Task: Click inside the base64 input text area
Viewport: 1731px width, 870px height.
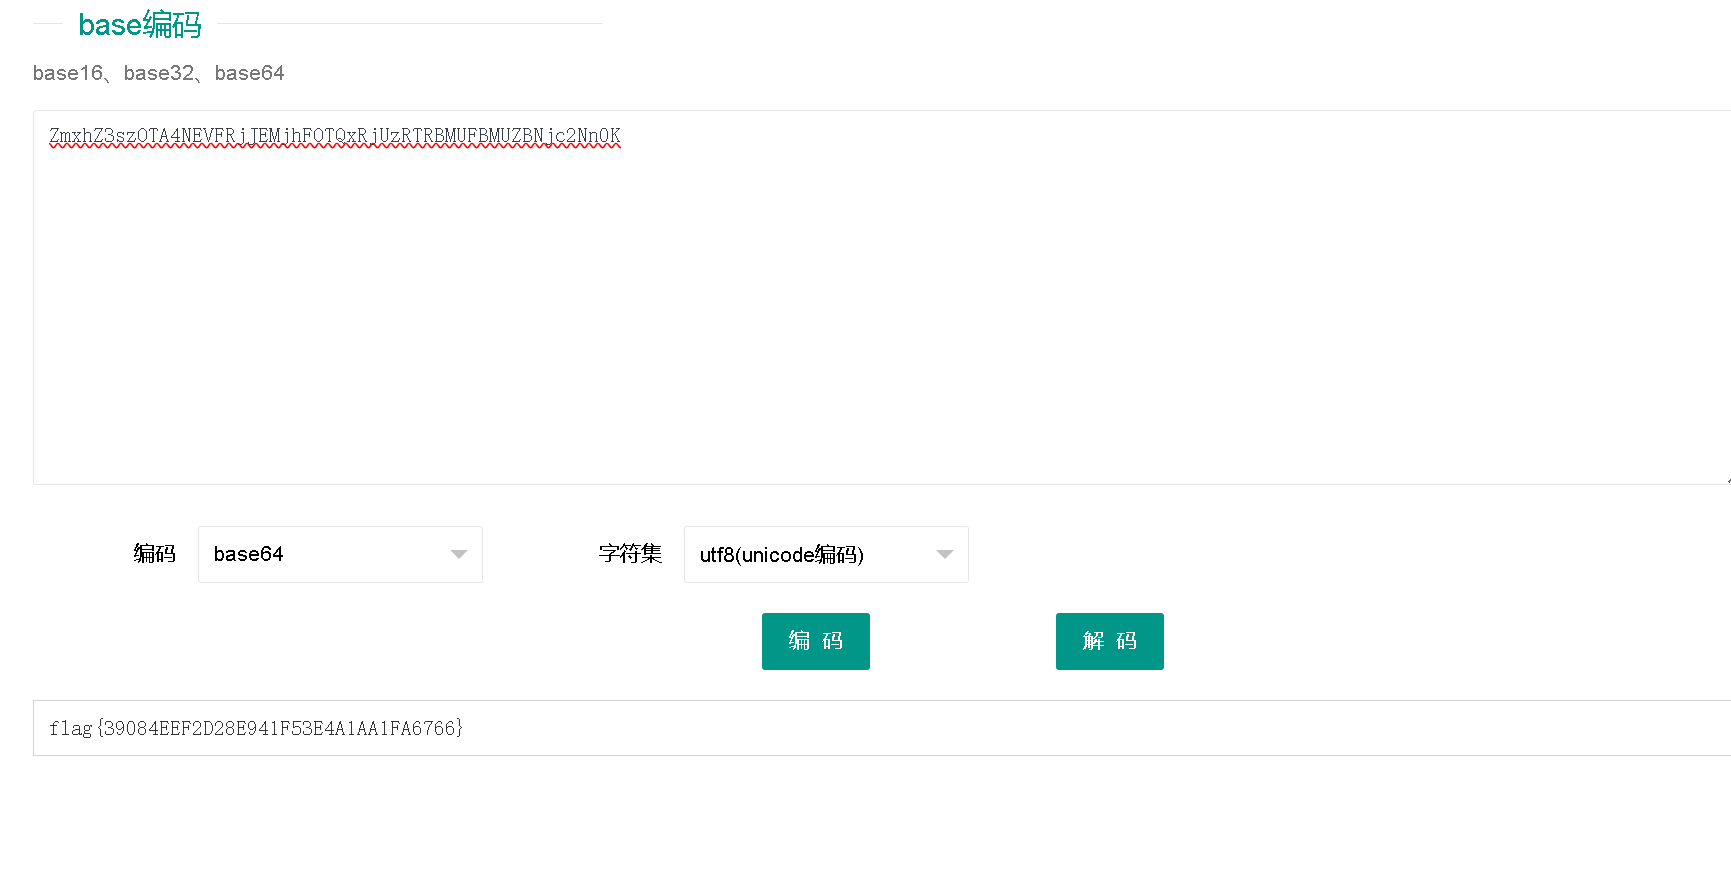Action: coord(882,297)
